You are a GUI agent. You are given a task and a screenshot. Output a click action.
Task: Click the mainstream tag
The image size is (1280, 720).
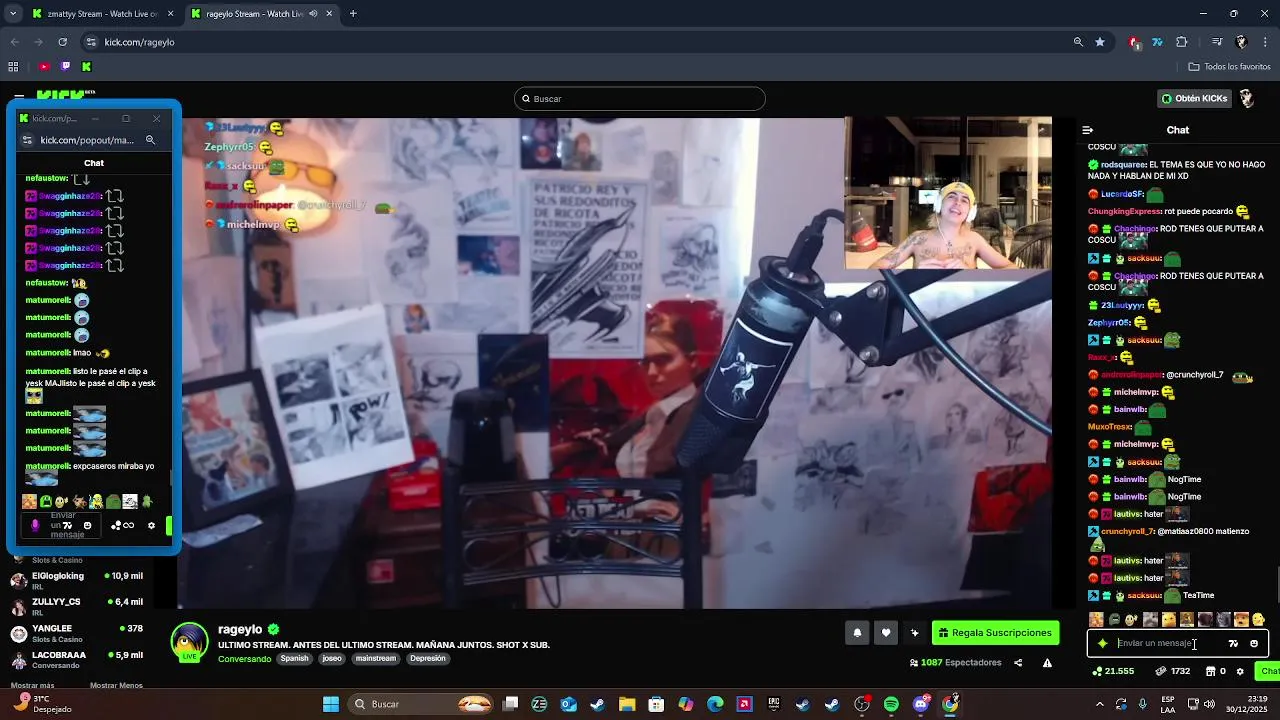[376, 658]
